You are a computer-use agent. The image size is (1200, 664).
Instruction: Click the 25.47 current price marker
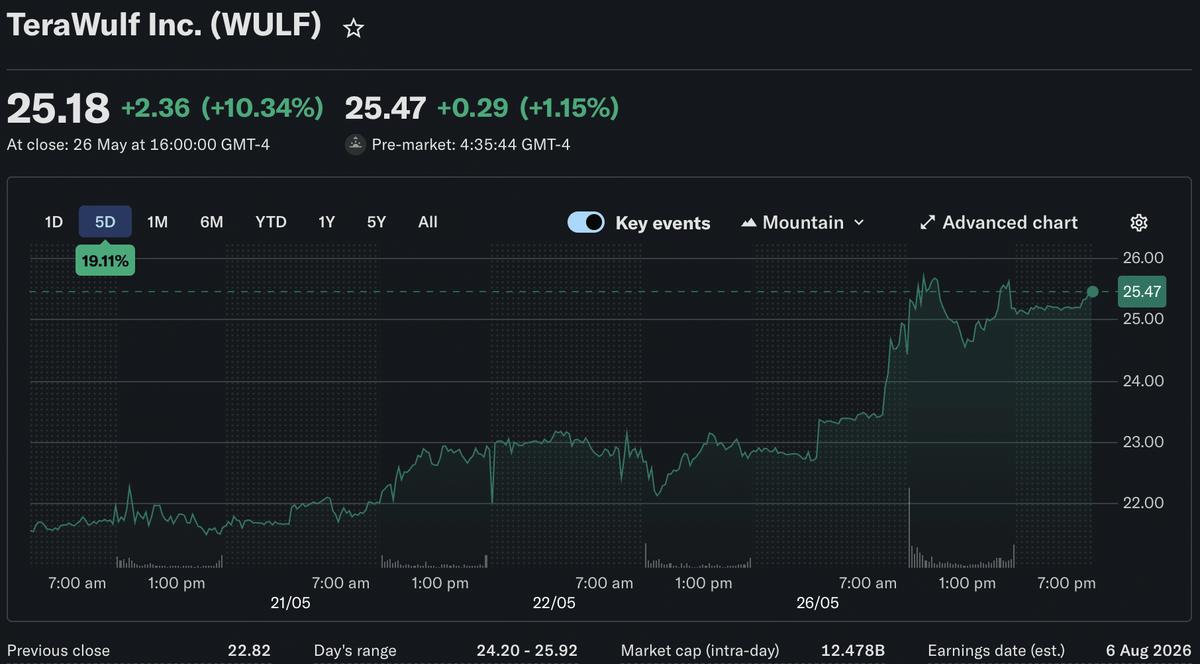click(1142, 292)
